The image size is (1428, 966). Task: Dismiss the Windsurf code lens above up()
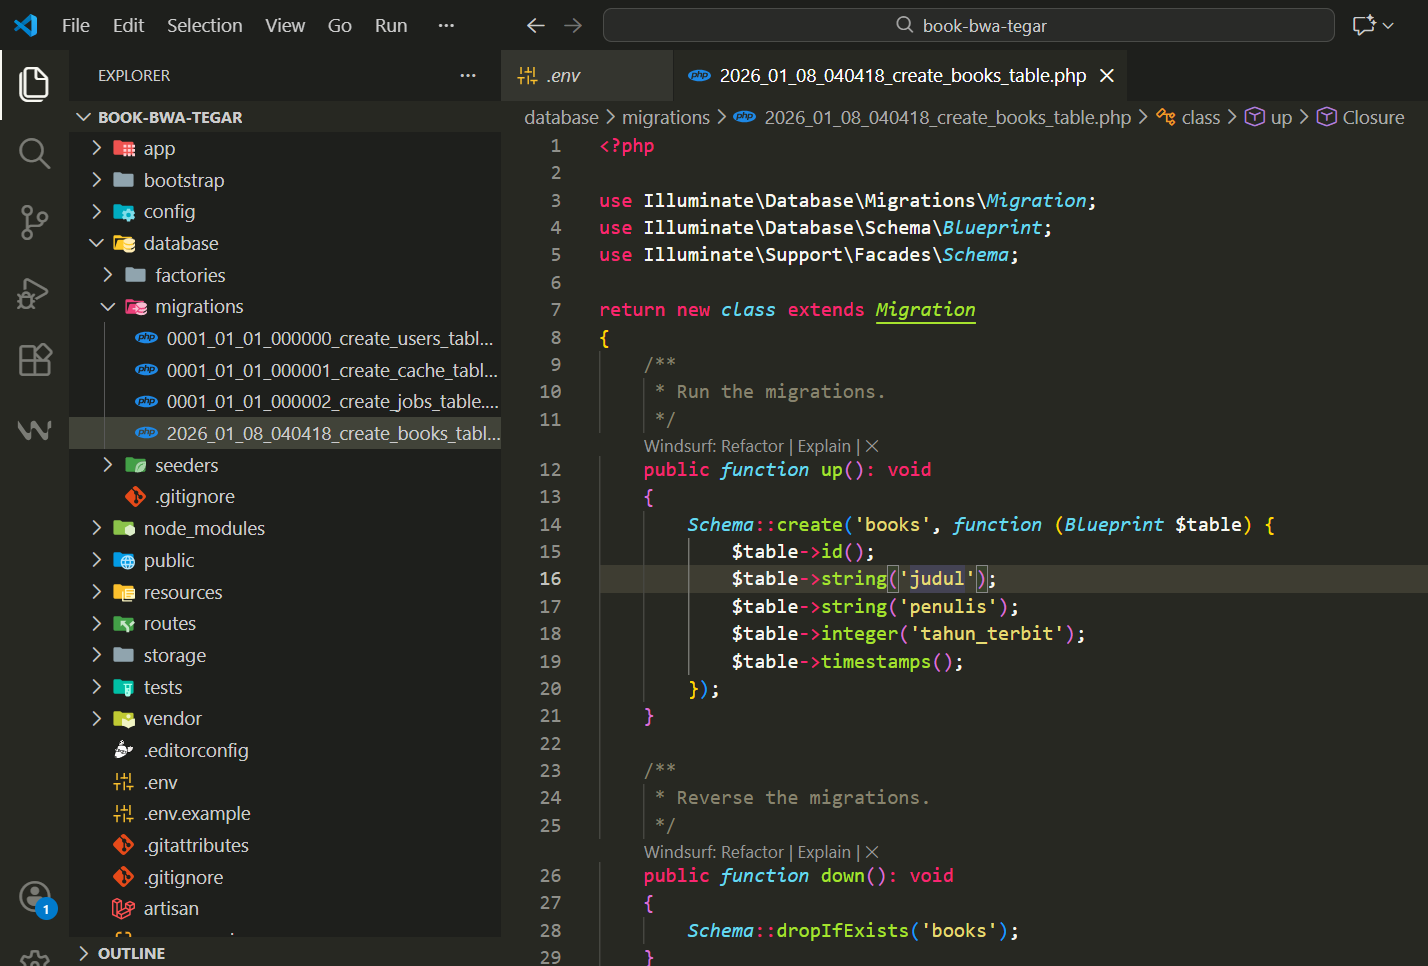point(872,447)
